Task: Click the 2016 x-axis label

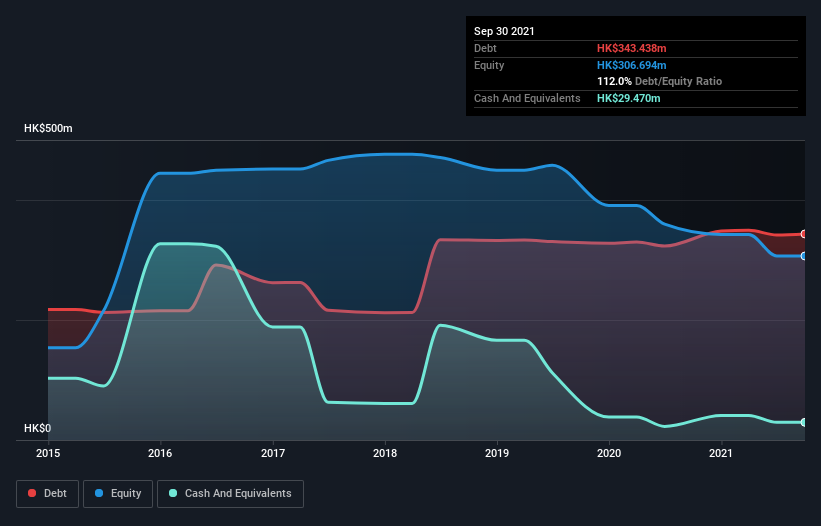Action: pyautogui.click(x=160, y=453)
